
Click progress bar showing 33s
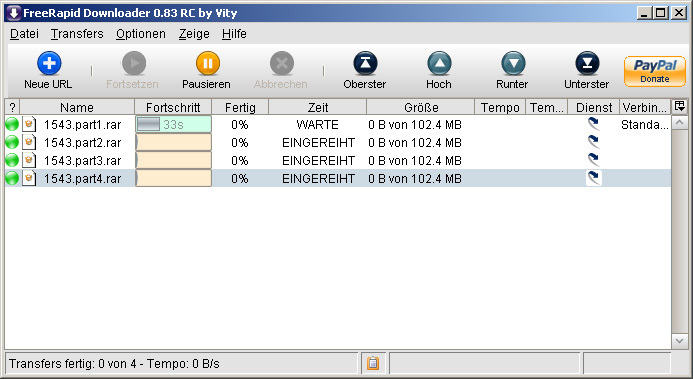tap(173, 125)
